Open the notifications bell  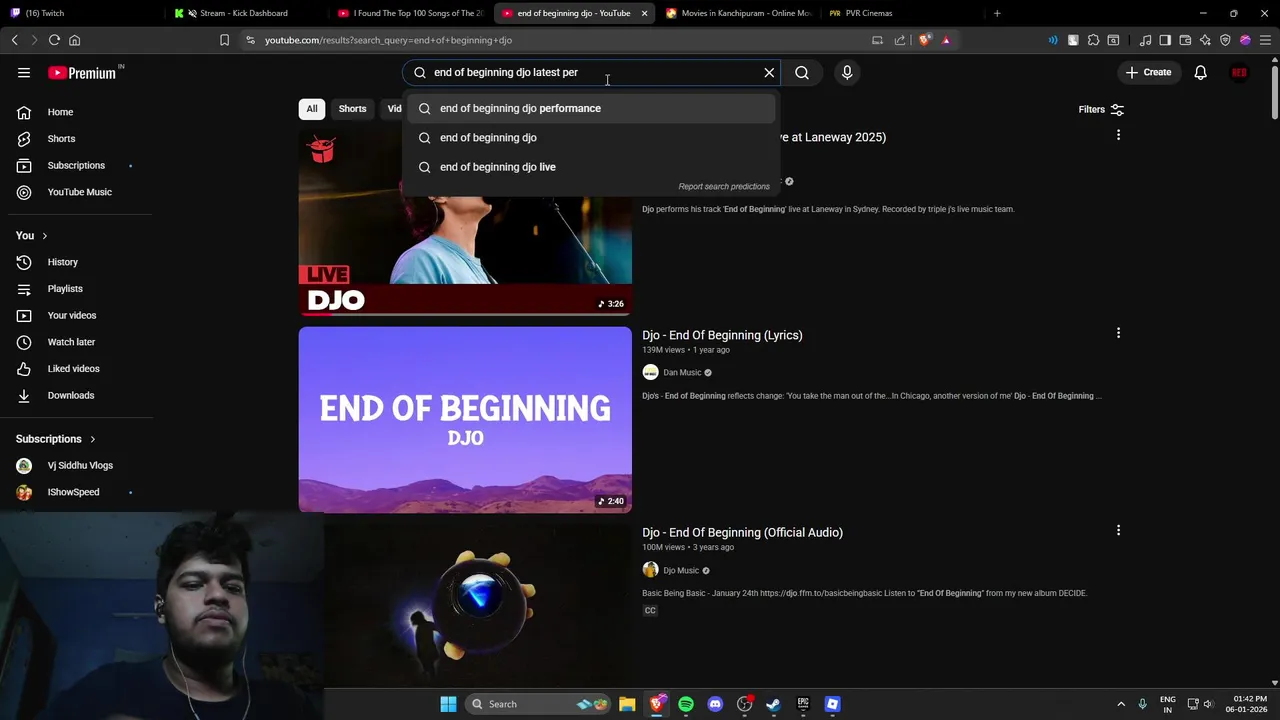pyautogui.click(x=1200, y=72)
